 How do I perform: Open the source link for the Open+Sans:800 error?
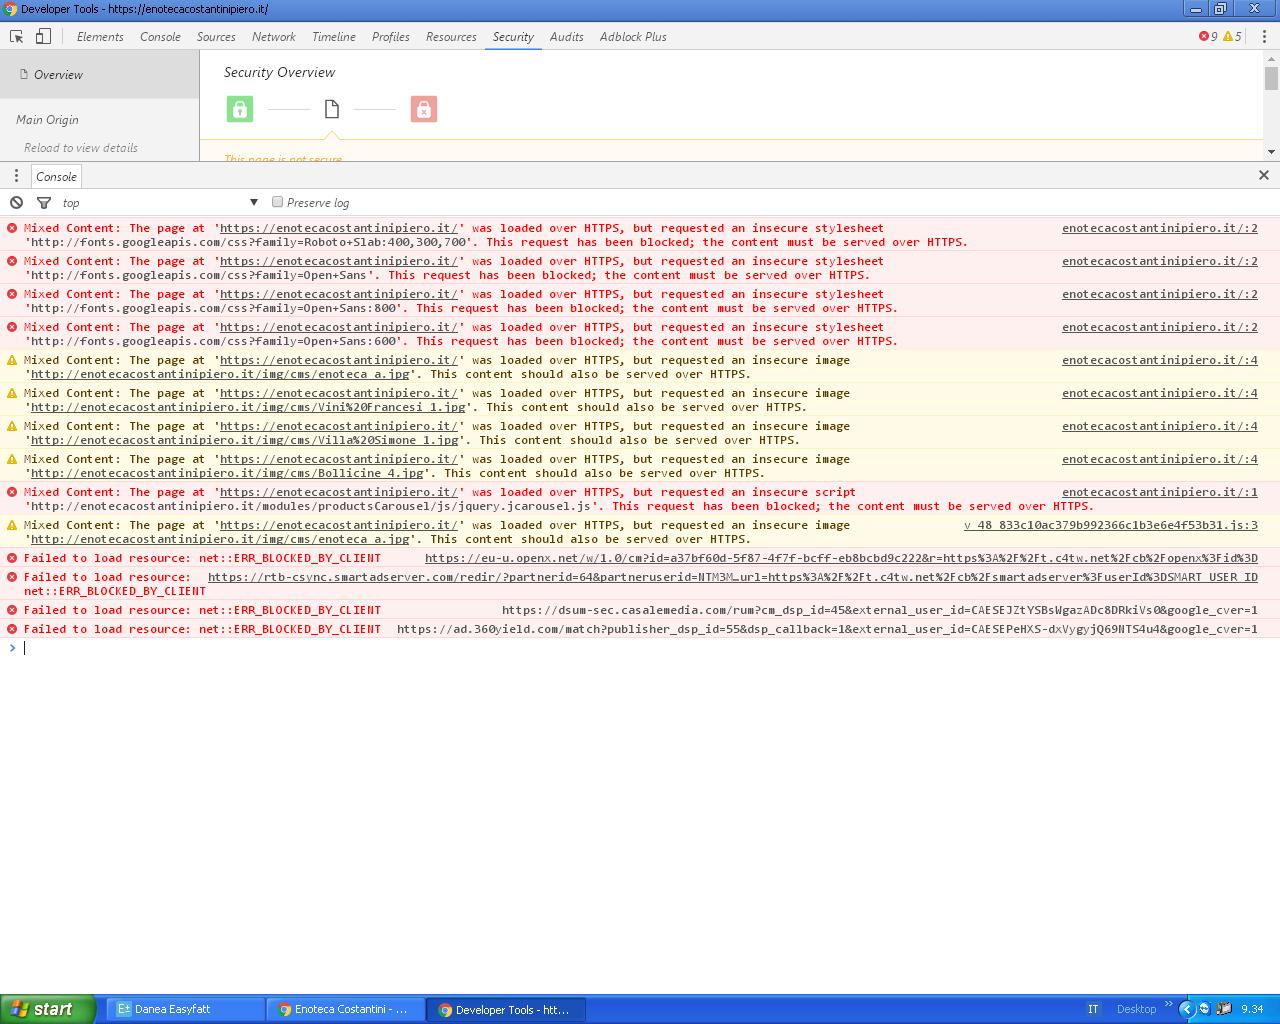pos(1160,294)
